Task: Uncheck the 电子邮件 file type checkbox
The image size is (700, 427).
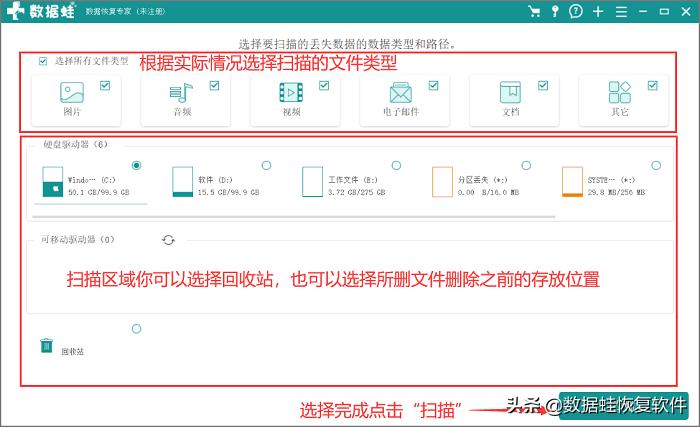Action: (x=433, y=85)
